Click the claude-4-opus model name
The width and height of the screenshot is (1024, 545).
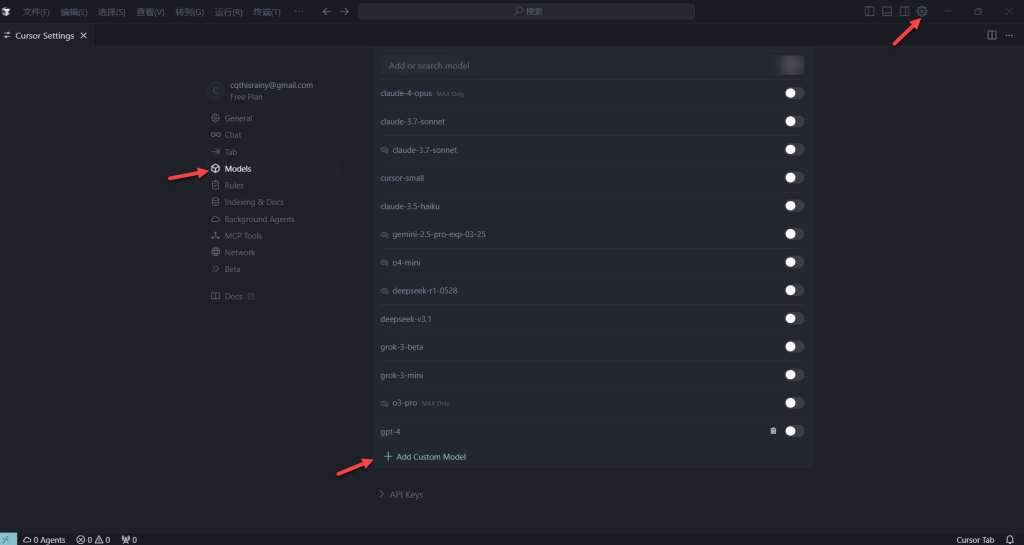tap(406, 93)
